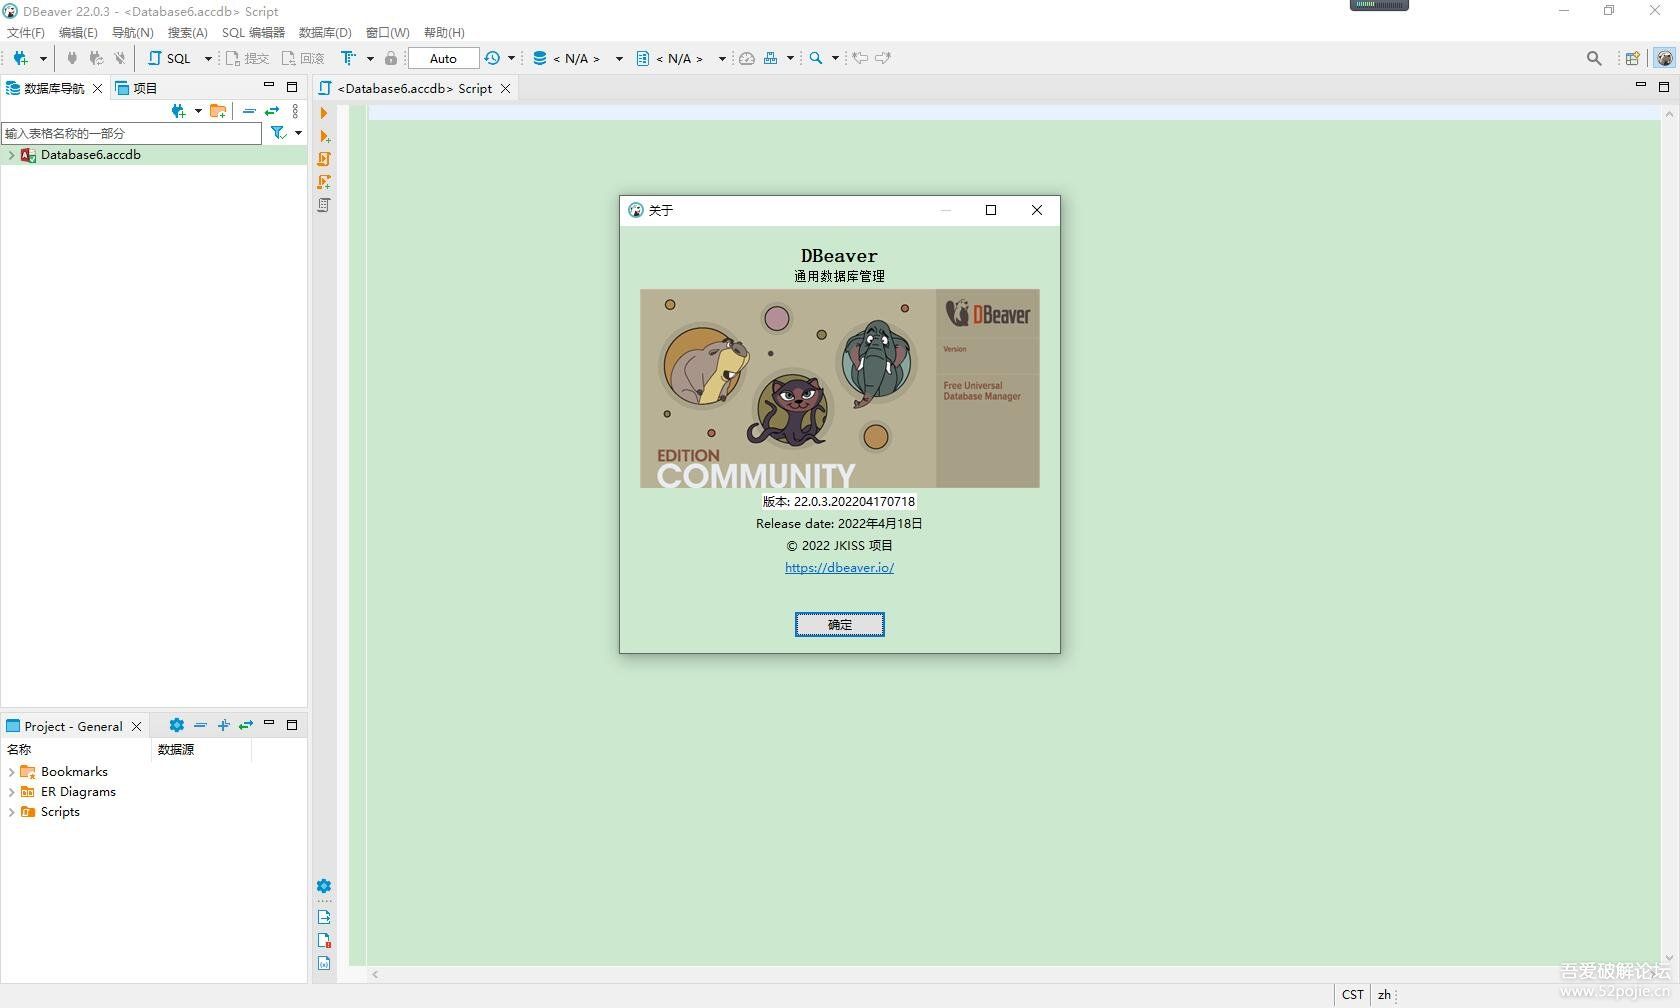The height and width of the screenshot is (1008, 1680).
Task: Select Database6.accdb in the navigator tree
Action: click(x=91, y=155)
